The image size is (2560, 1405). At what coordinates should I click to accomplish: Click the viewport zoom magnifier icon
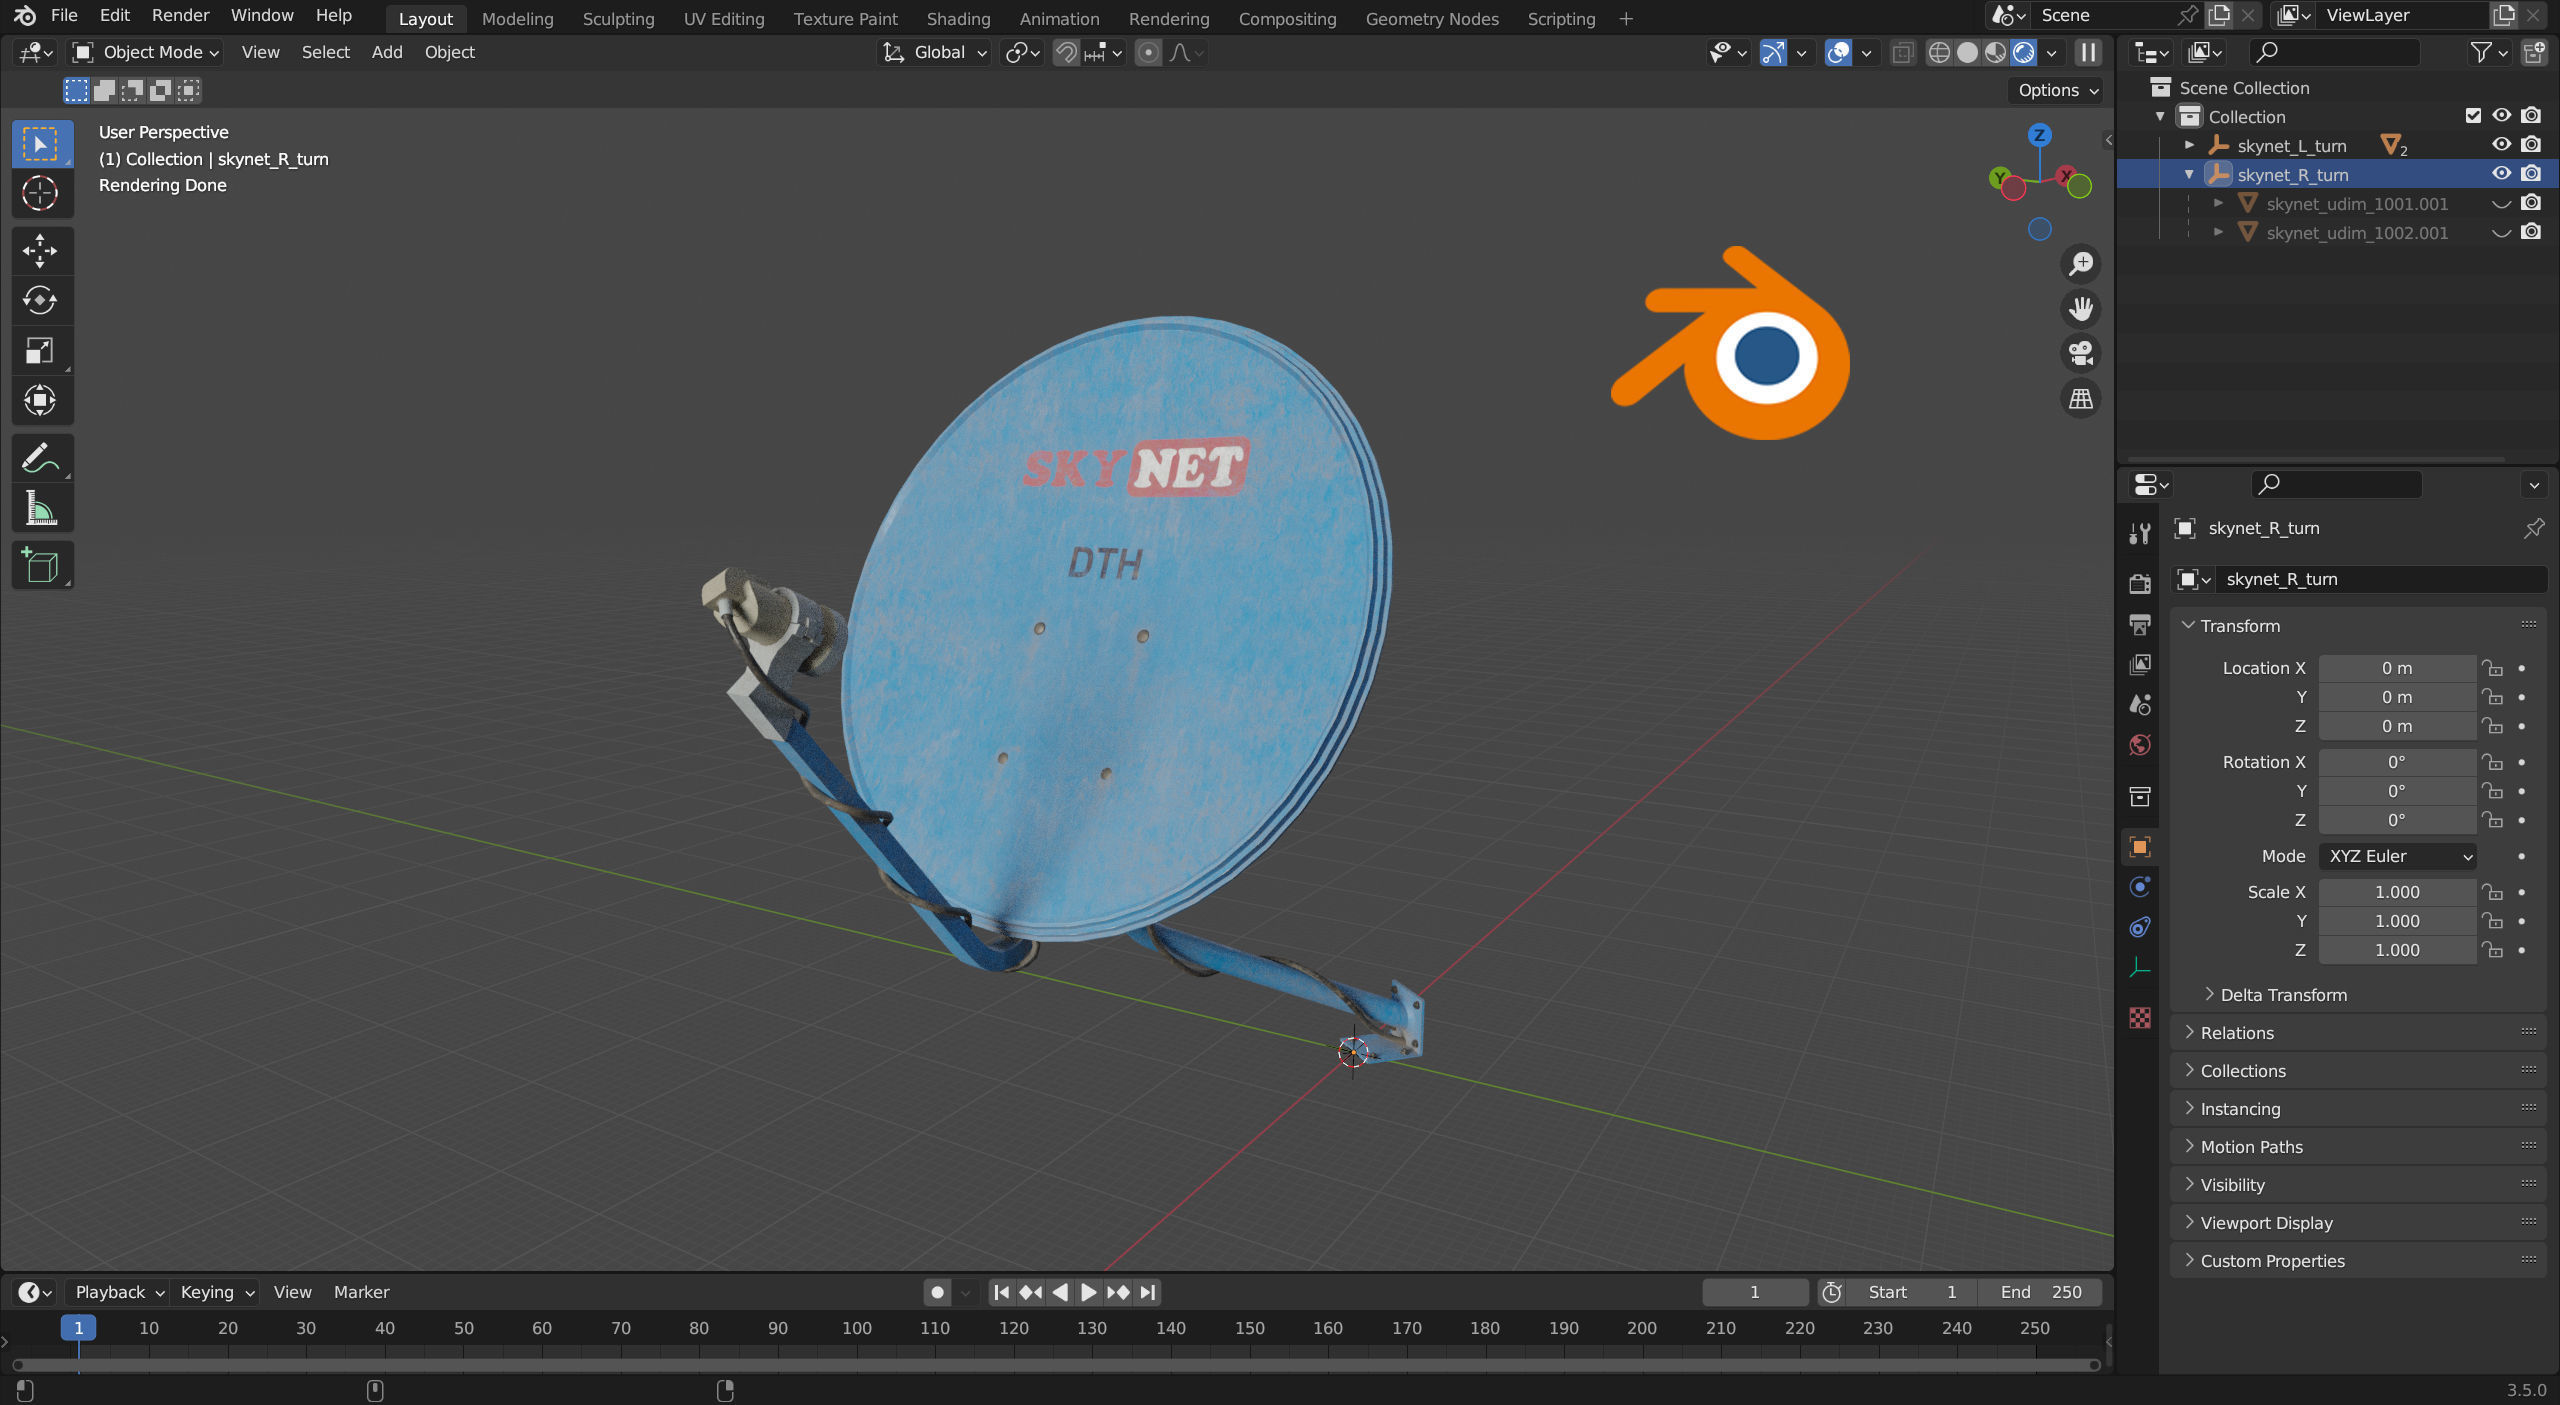point(2081,264)
